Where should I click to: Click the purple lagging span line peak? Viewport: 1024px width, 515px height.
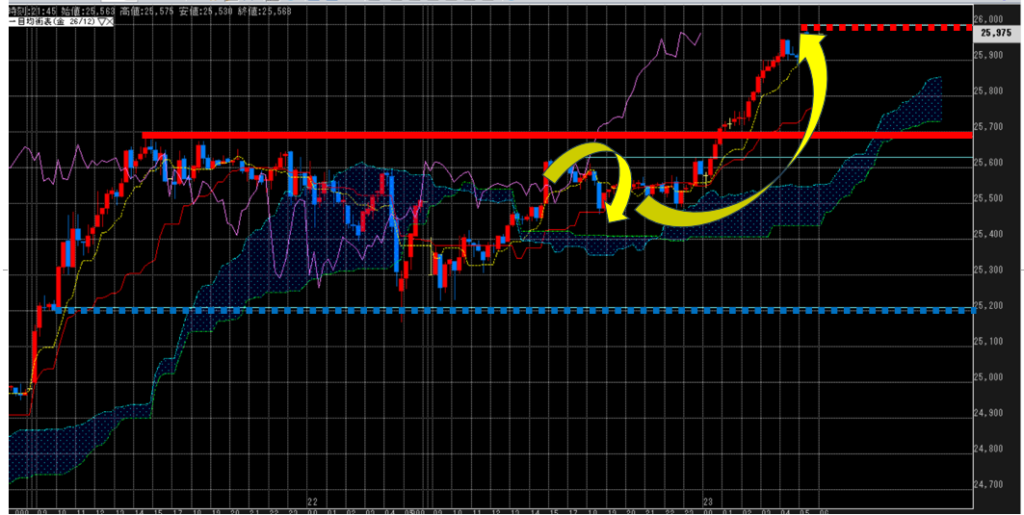point(661,42)
